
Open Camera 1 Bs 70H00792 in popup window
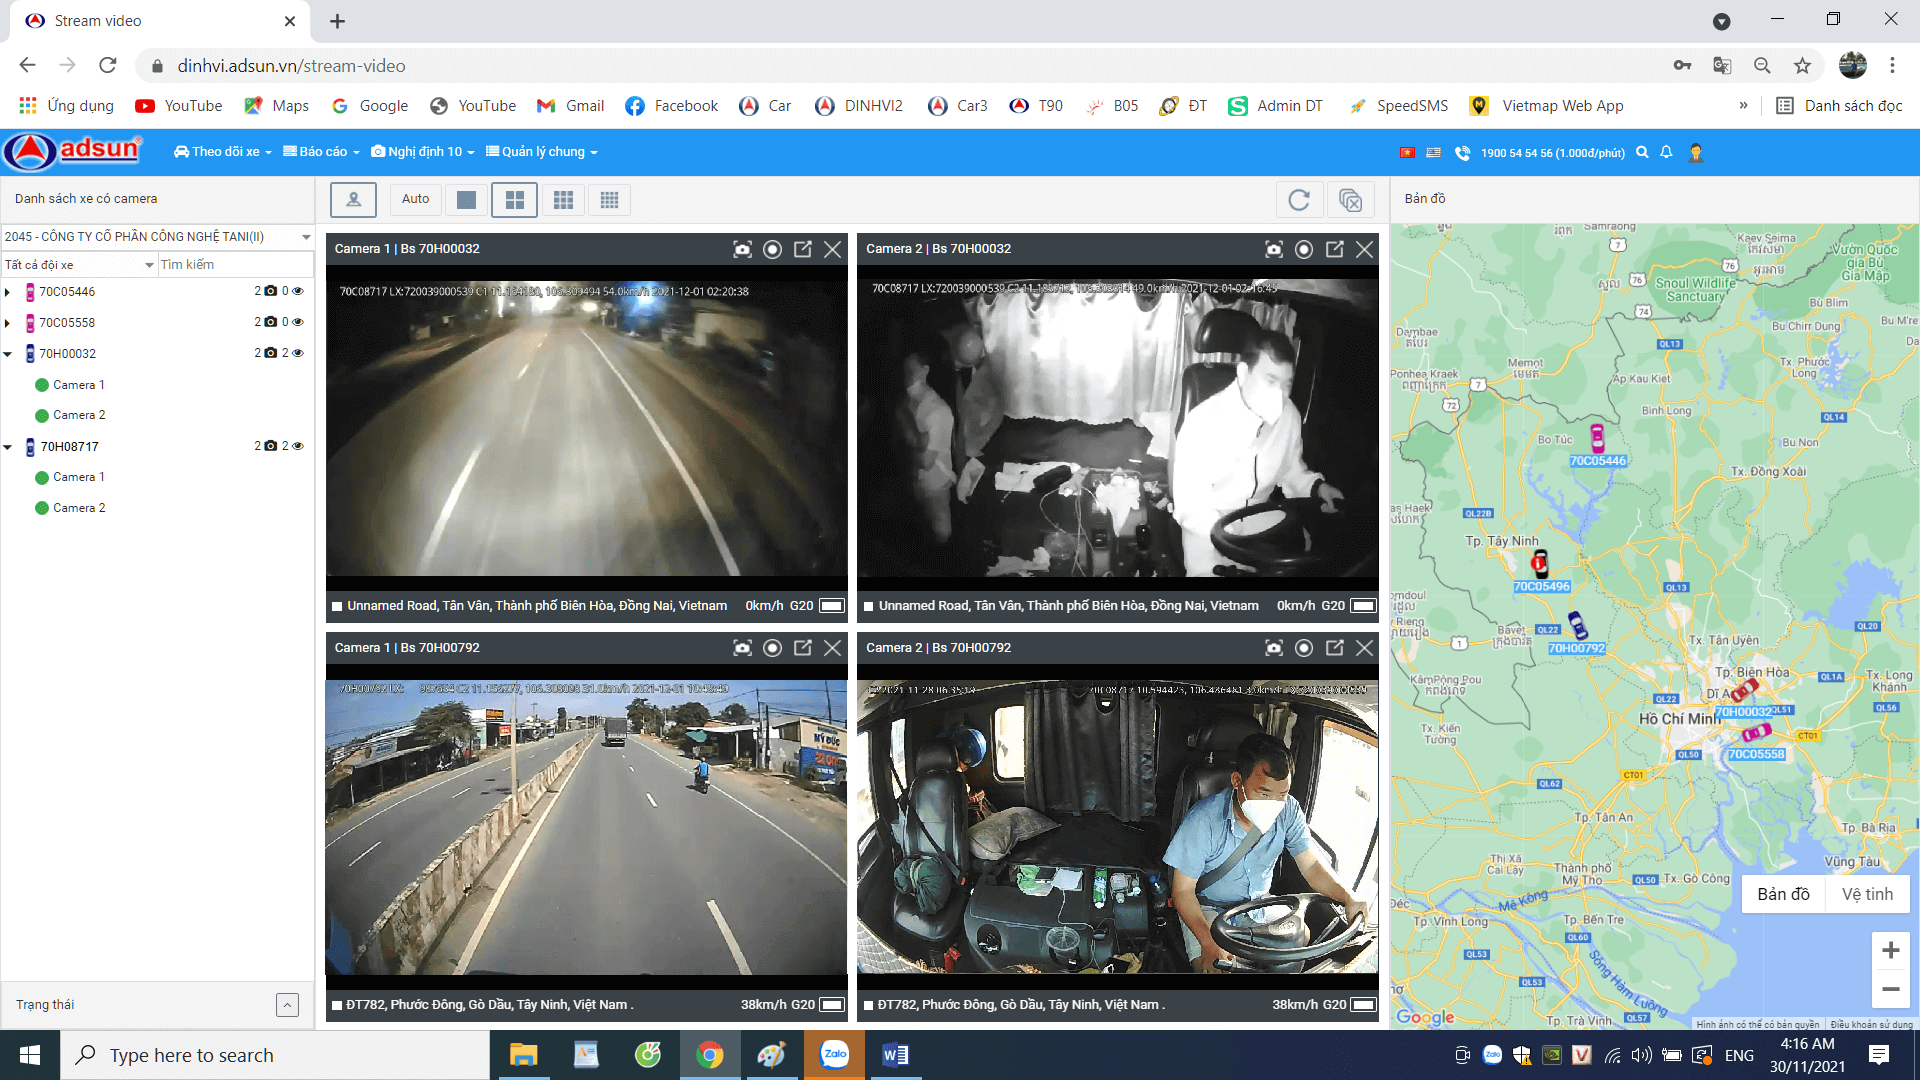click(x=802, y=648)
